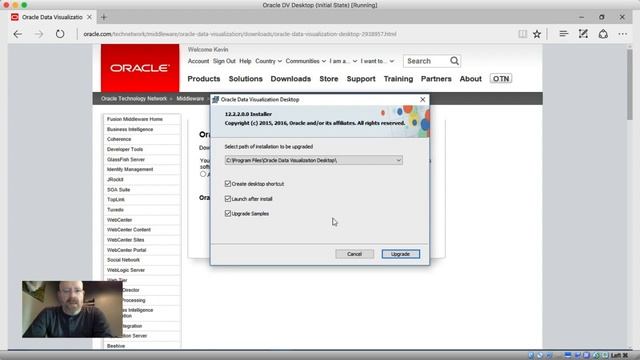Open the Products menu
The height and width of the screenshot is (360, 640).
(x=204, y=79)
